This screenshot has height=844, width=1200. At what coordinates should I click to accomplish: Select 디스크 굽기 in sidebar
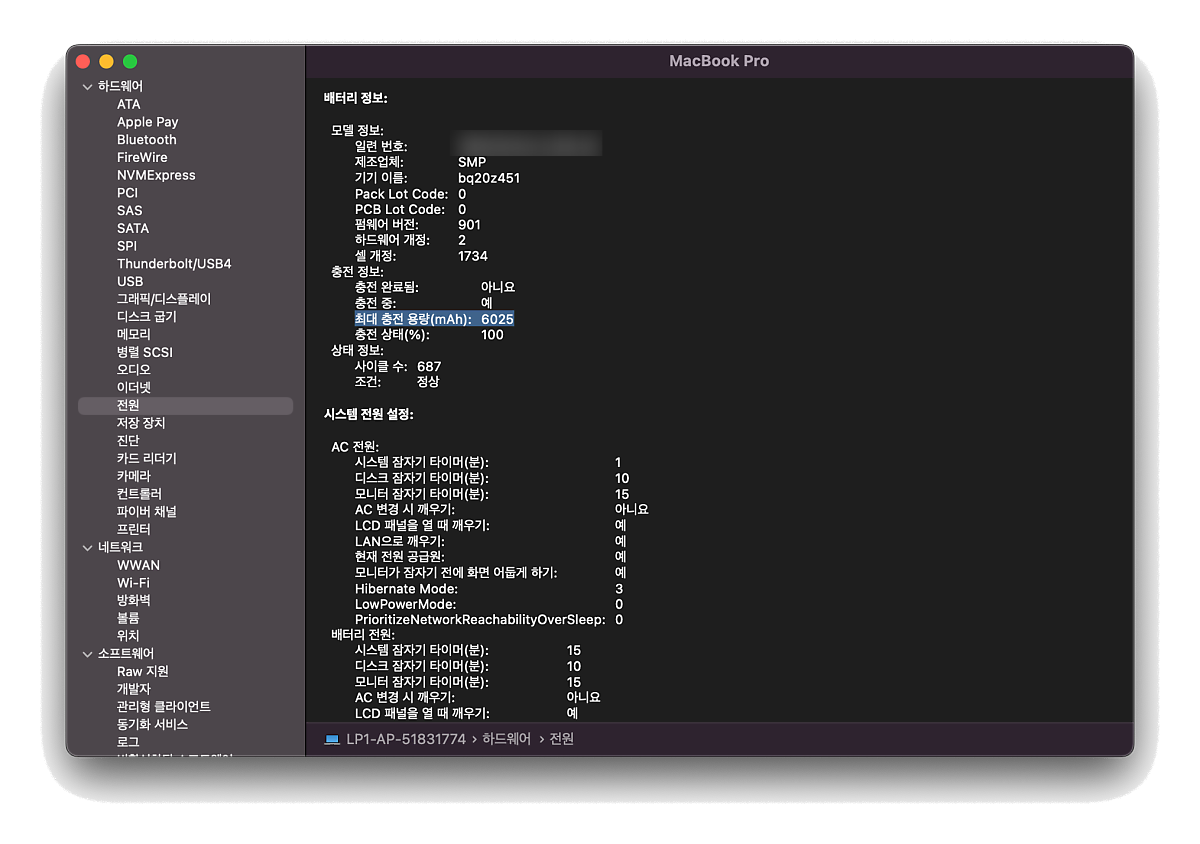[146, 317]
